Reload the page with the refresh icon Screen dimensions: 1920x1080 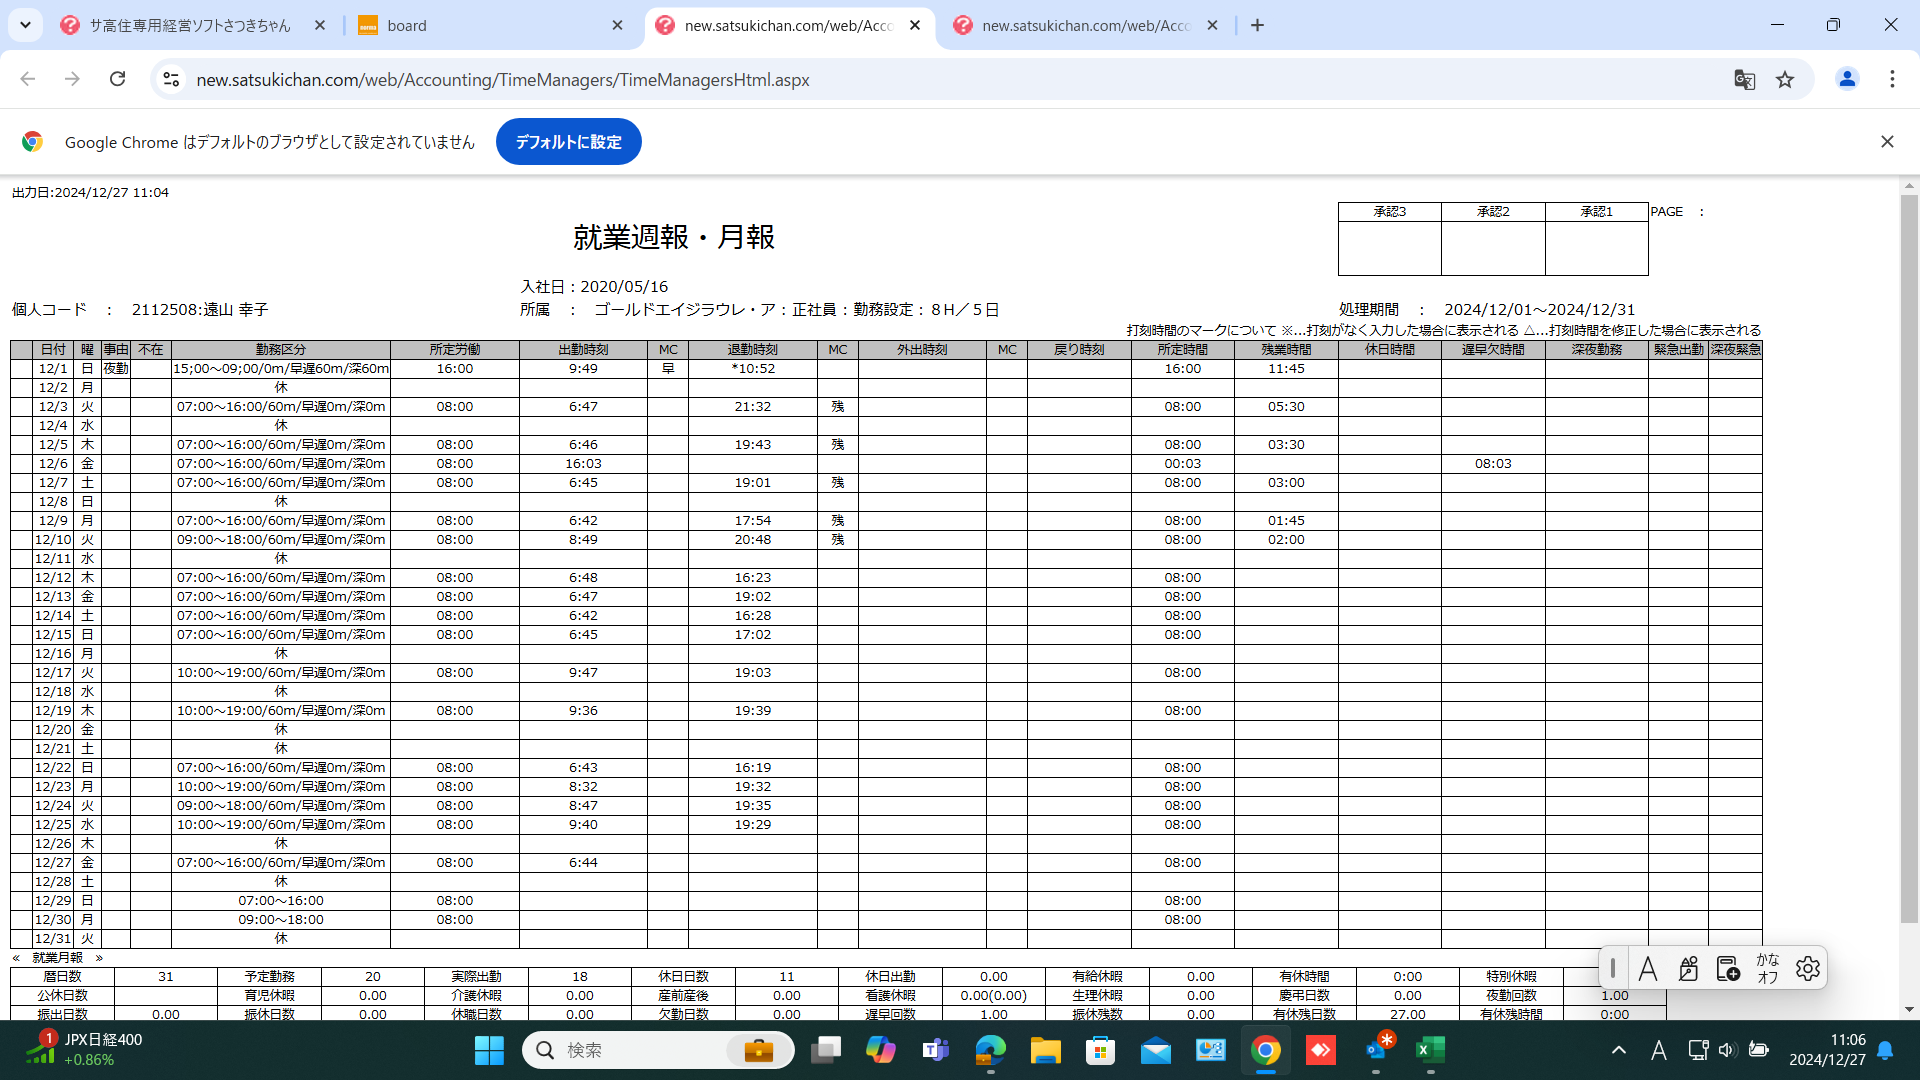pyautogui.click(x=118, y=79)
